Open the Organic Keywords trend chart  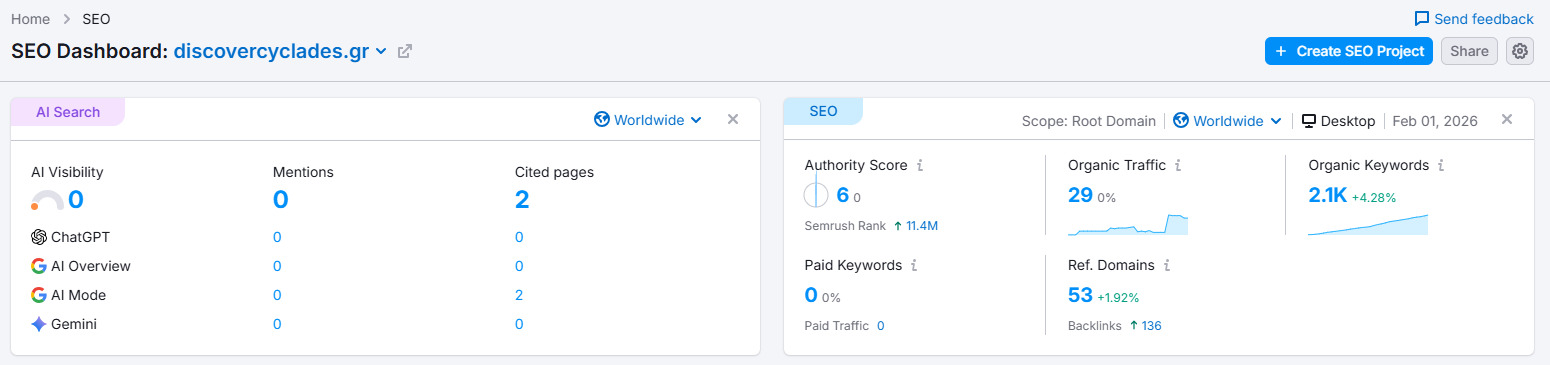click(x=1368, y=224)
